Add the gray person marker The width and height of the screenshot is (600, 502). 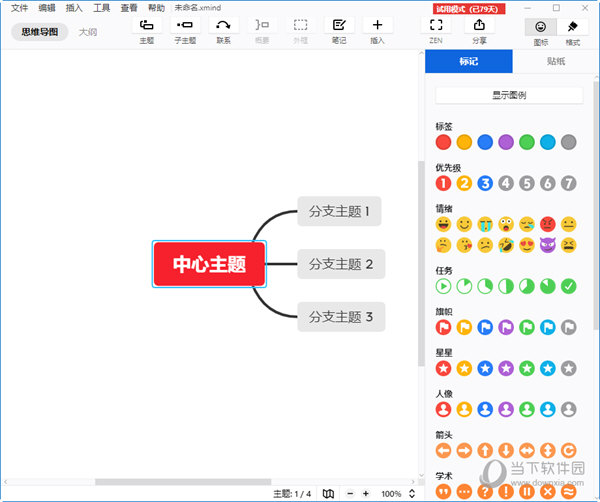coord(569,409)
